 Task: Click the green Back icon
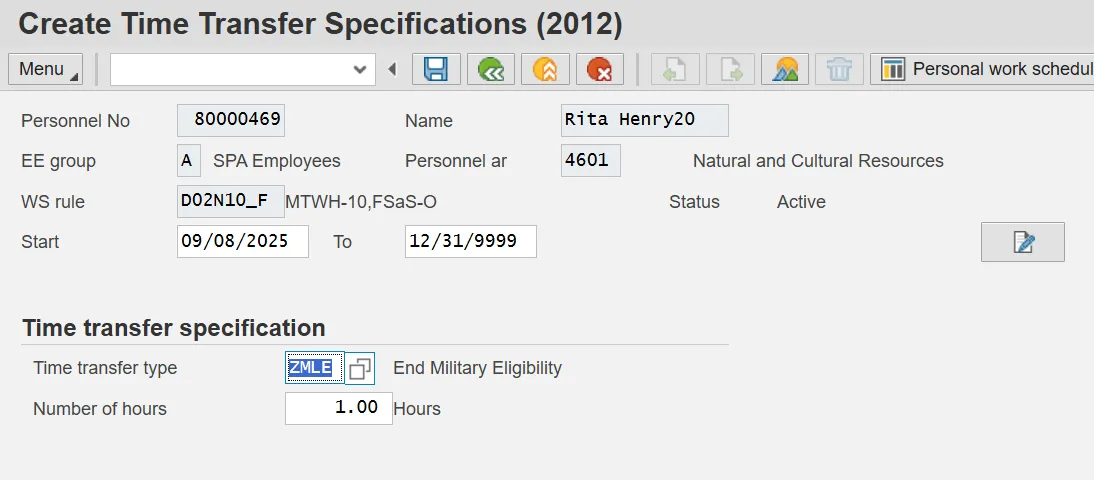tap(490, 69)
